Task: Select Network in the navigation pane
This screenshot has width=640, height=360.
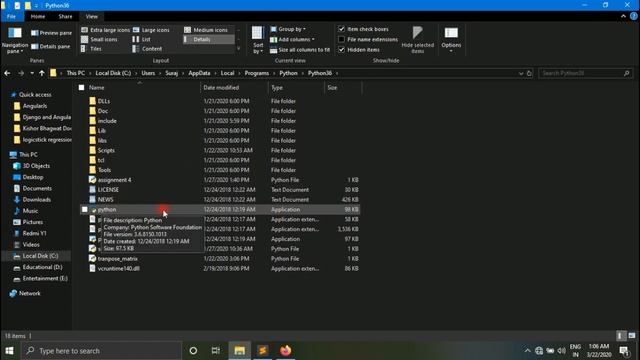Action: point(29,293)
